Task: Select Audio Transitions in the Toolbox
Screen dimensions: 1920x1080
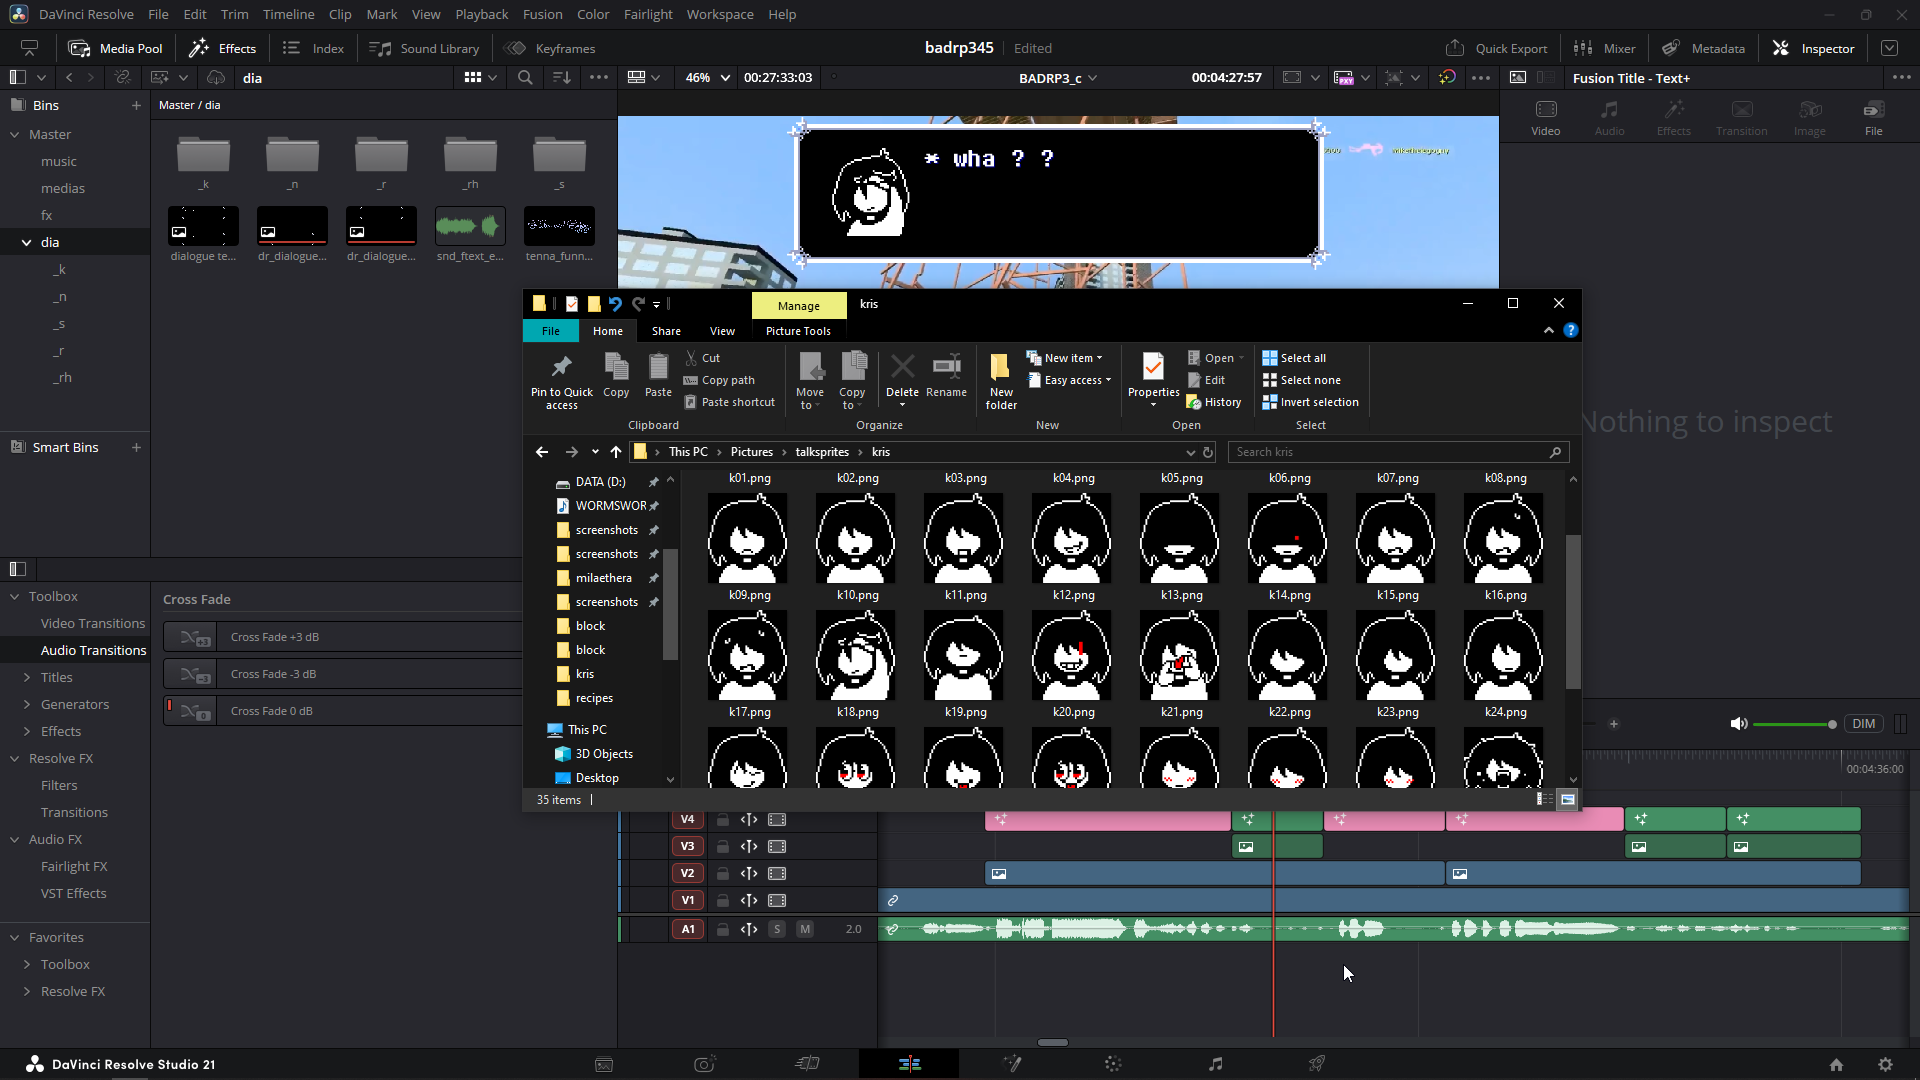Action: pyautogui.click(x=93, y=650)
